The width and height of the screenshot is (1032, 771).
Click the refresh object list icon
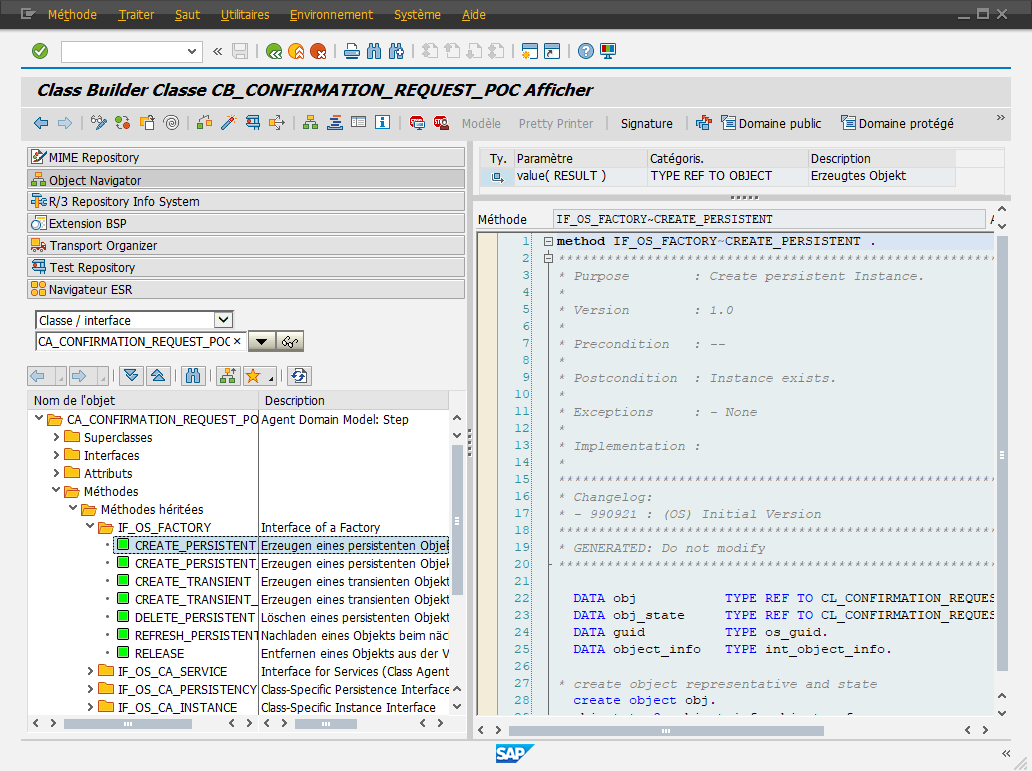coord(299,376)
